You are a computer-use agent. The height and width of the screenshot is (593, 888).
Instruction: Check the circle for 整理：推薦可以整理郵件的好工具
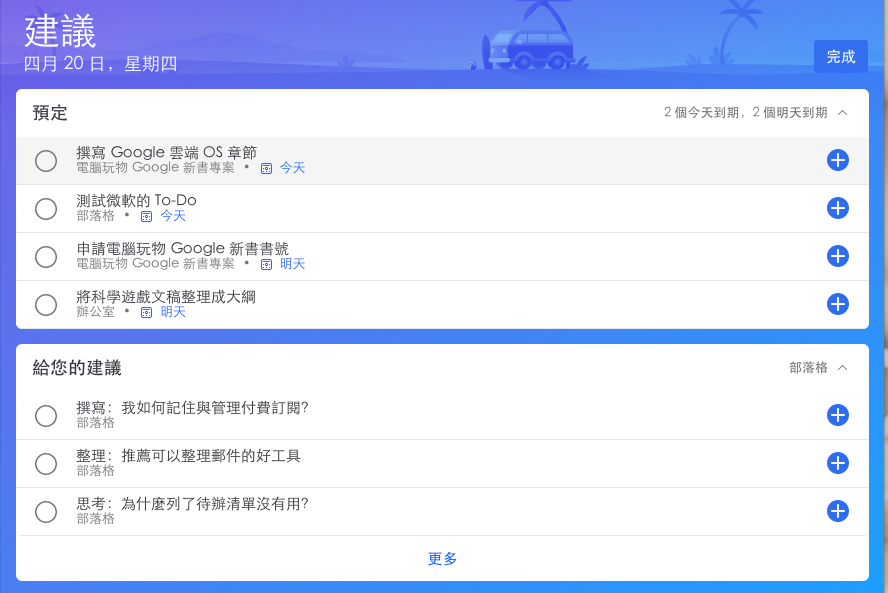pos(46,464)
